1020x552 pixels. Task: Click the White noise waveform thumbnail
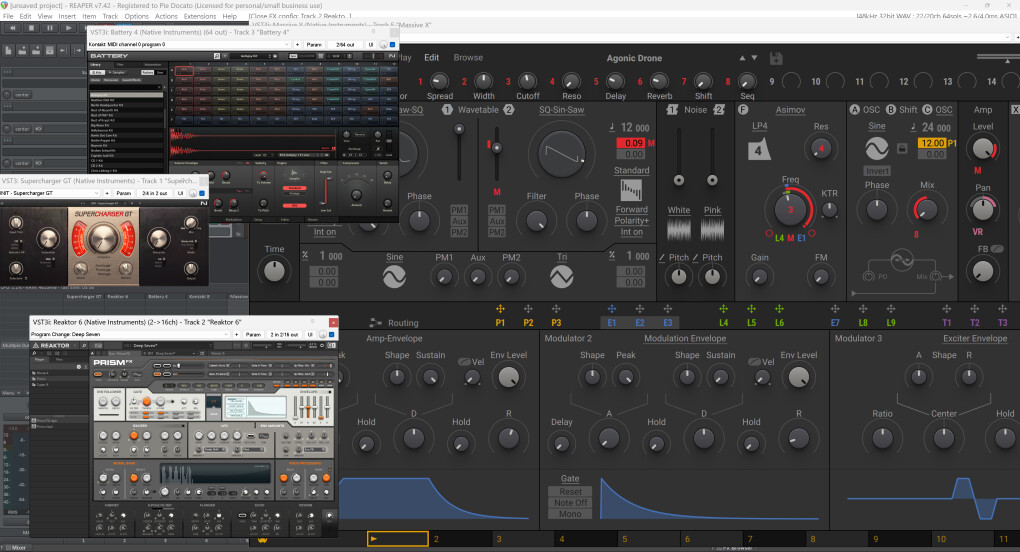click(679, 230)
